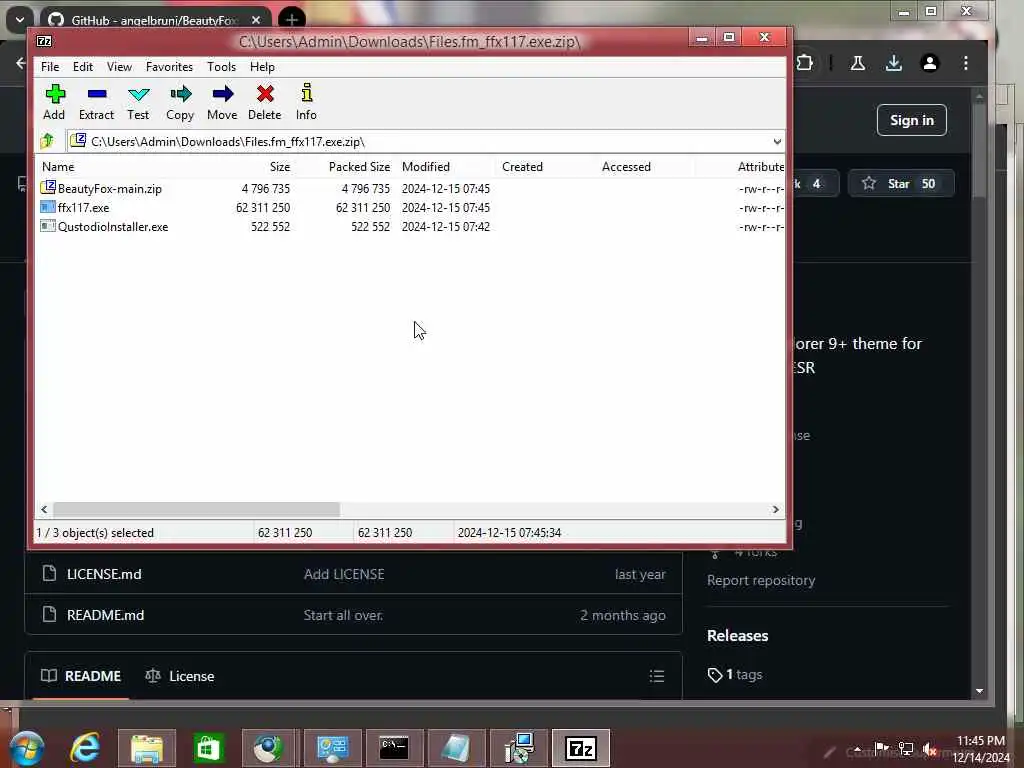Open browser downloads icon
Screen dimensions: 1024x768
[894, 63]
